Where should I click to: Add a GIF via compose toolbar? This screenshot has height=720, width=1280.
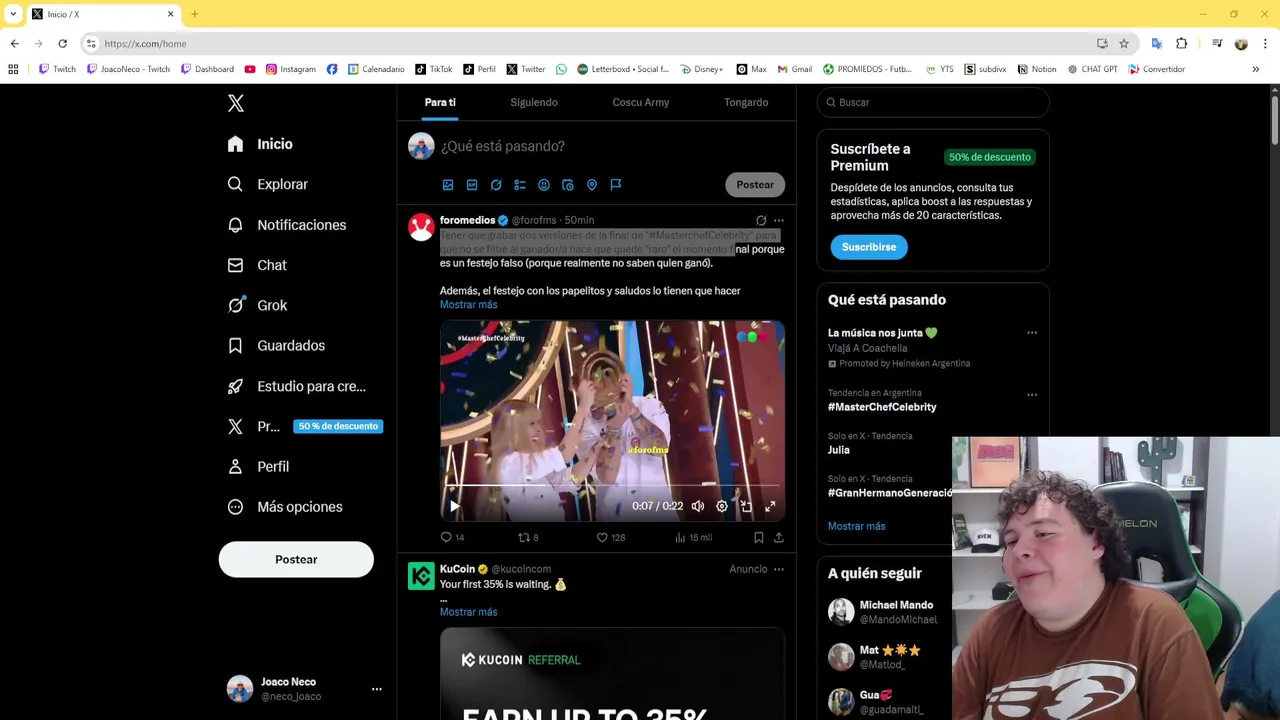click(x=472, y=185)
